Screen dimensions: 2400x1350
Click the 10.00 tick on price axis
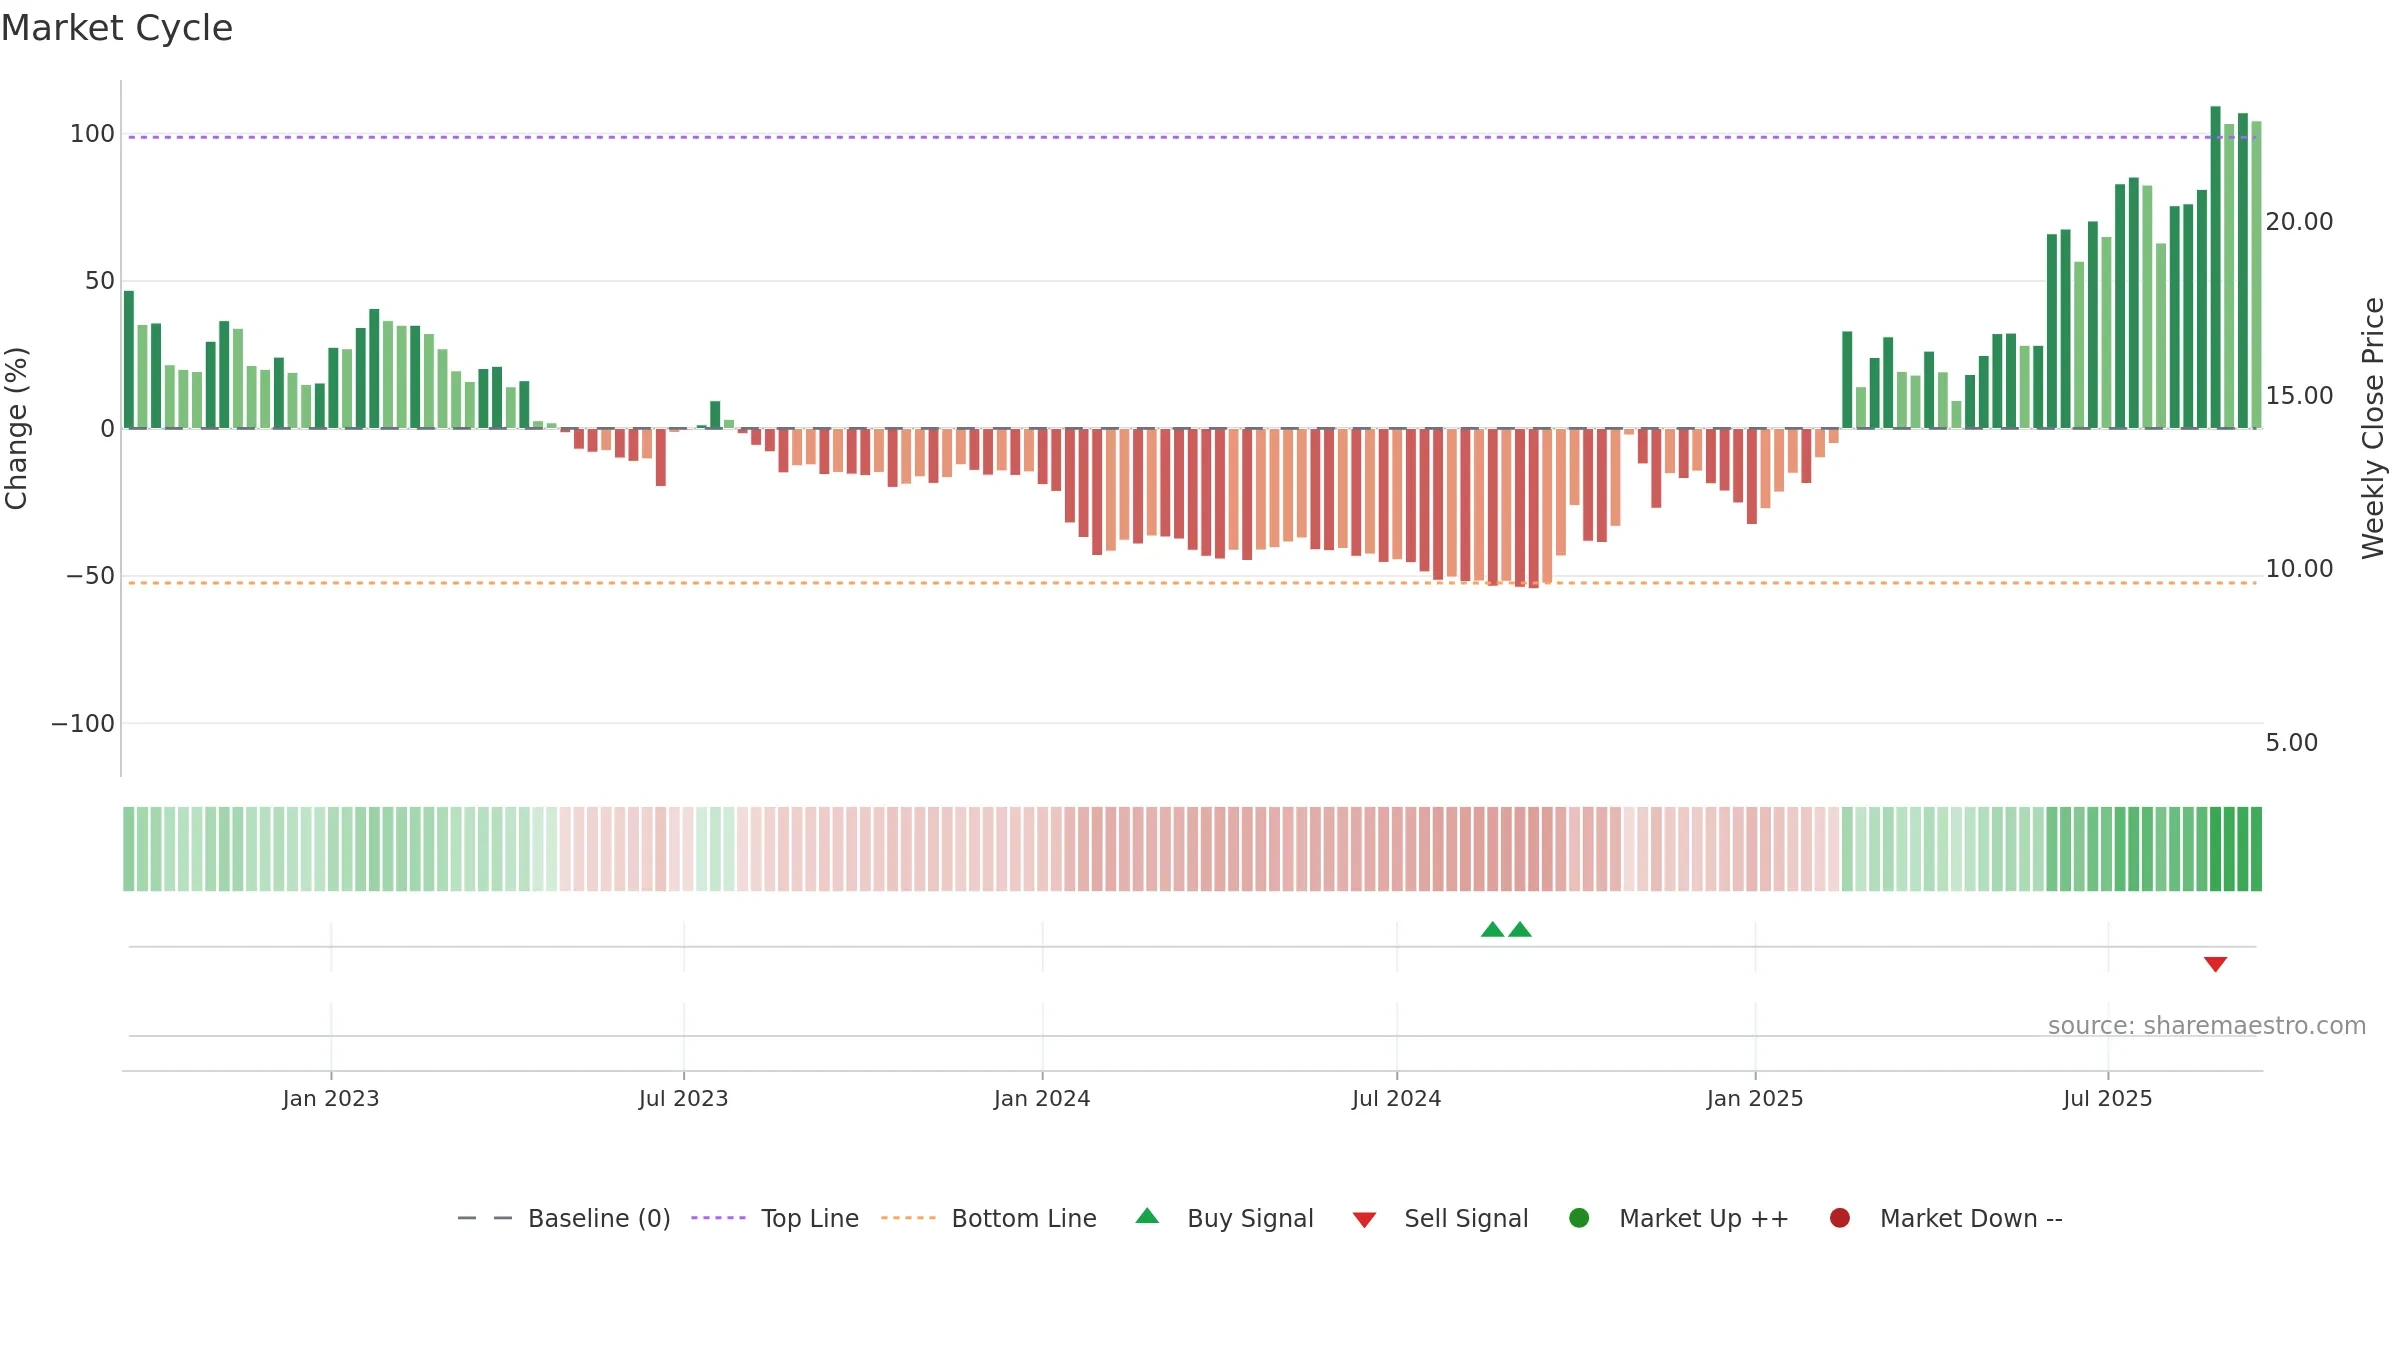[2299, 569]
